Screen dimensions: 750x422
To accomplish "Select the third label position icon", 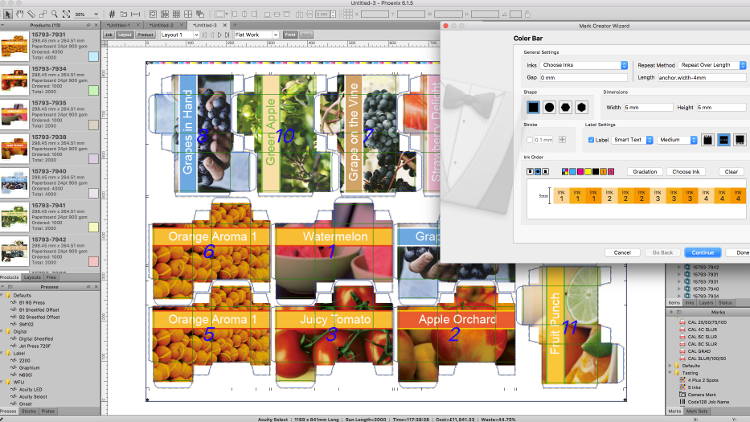I will 739,140.
